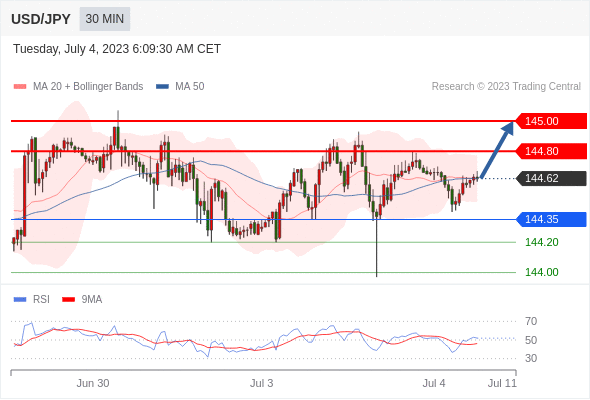
Task: Click the blue RSI legend swatch
Action: tap(20, 300)
